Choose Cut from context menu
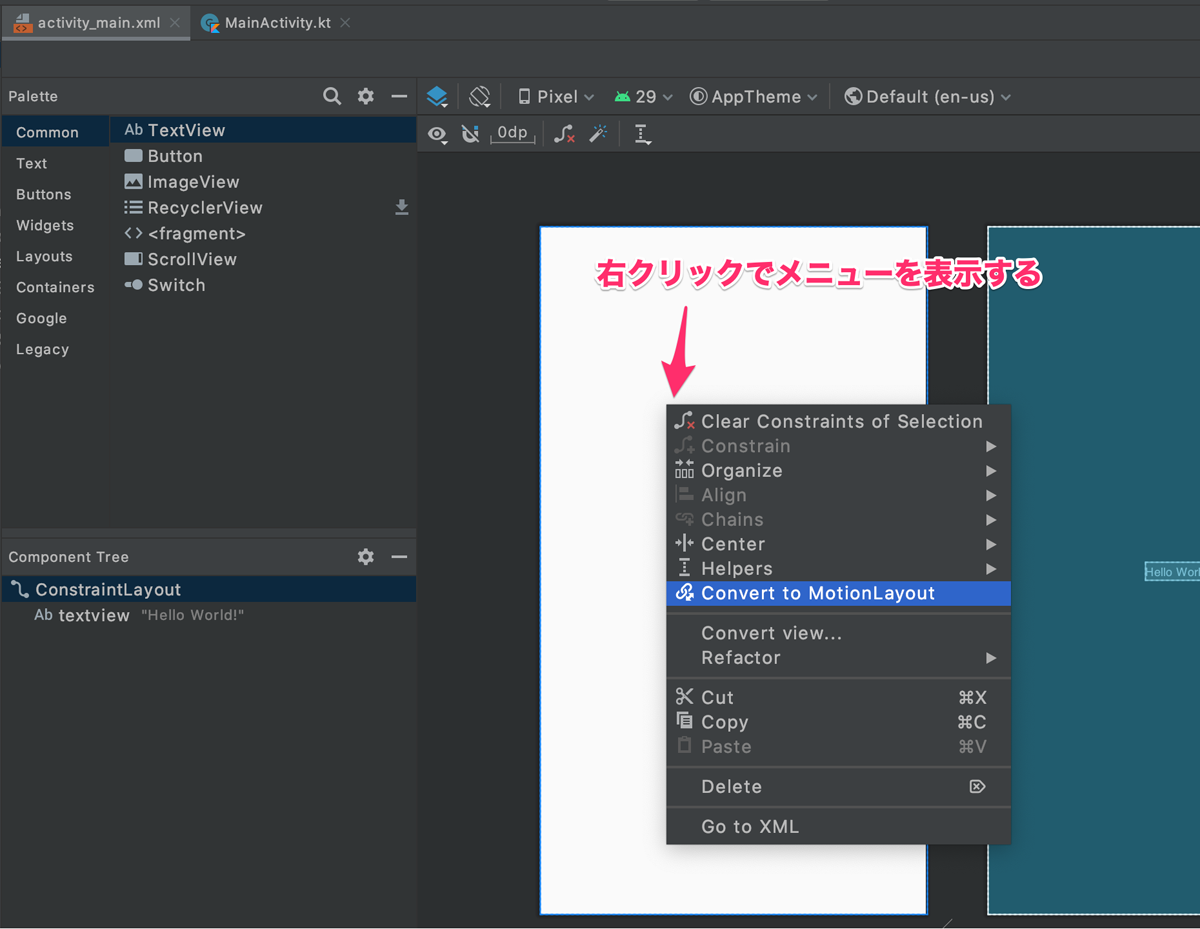1200x929 pixels. coord(839,697)
